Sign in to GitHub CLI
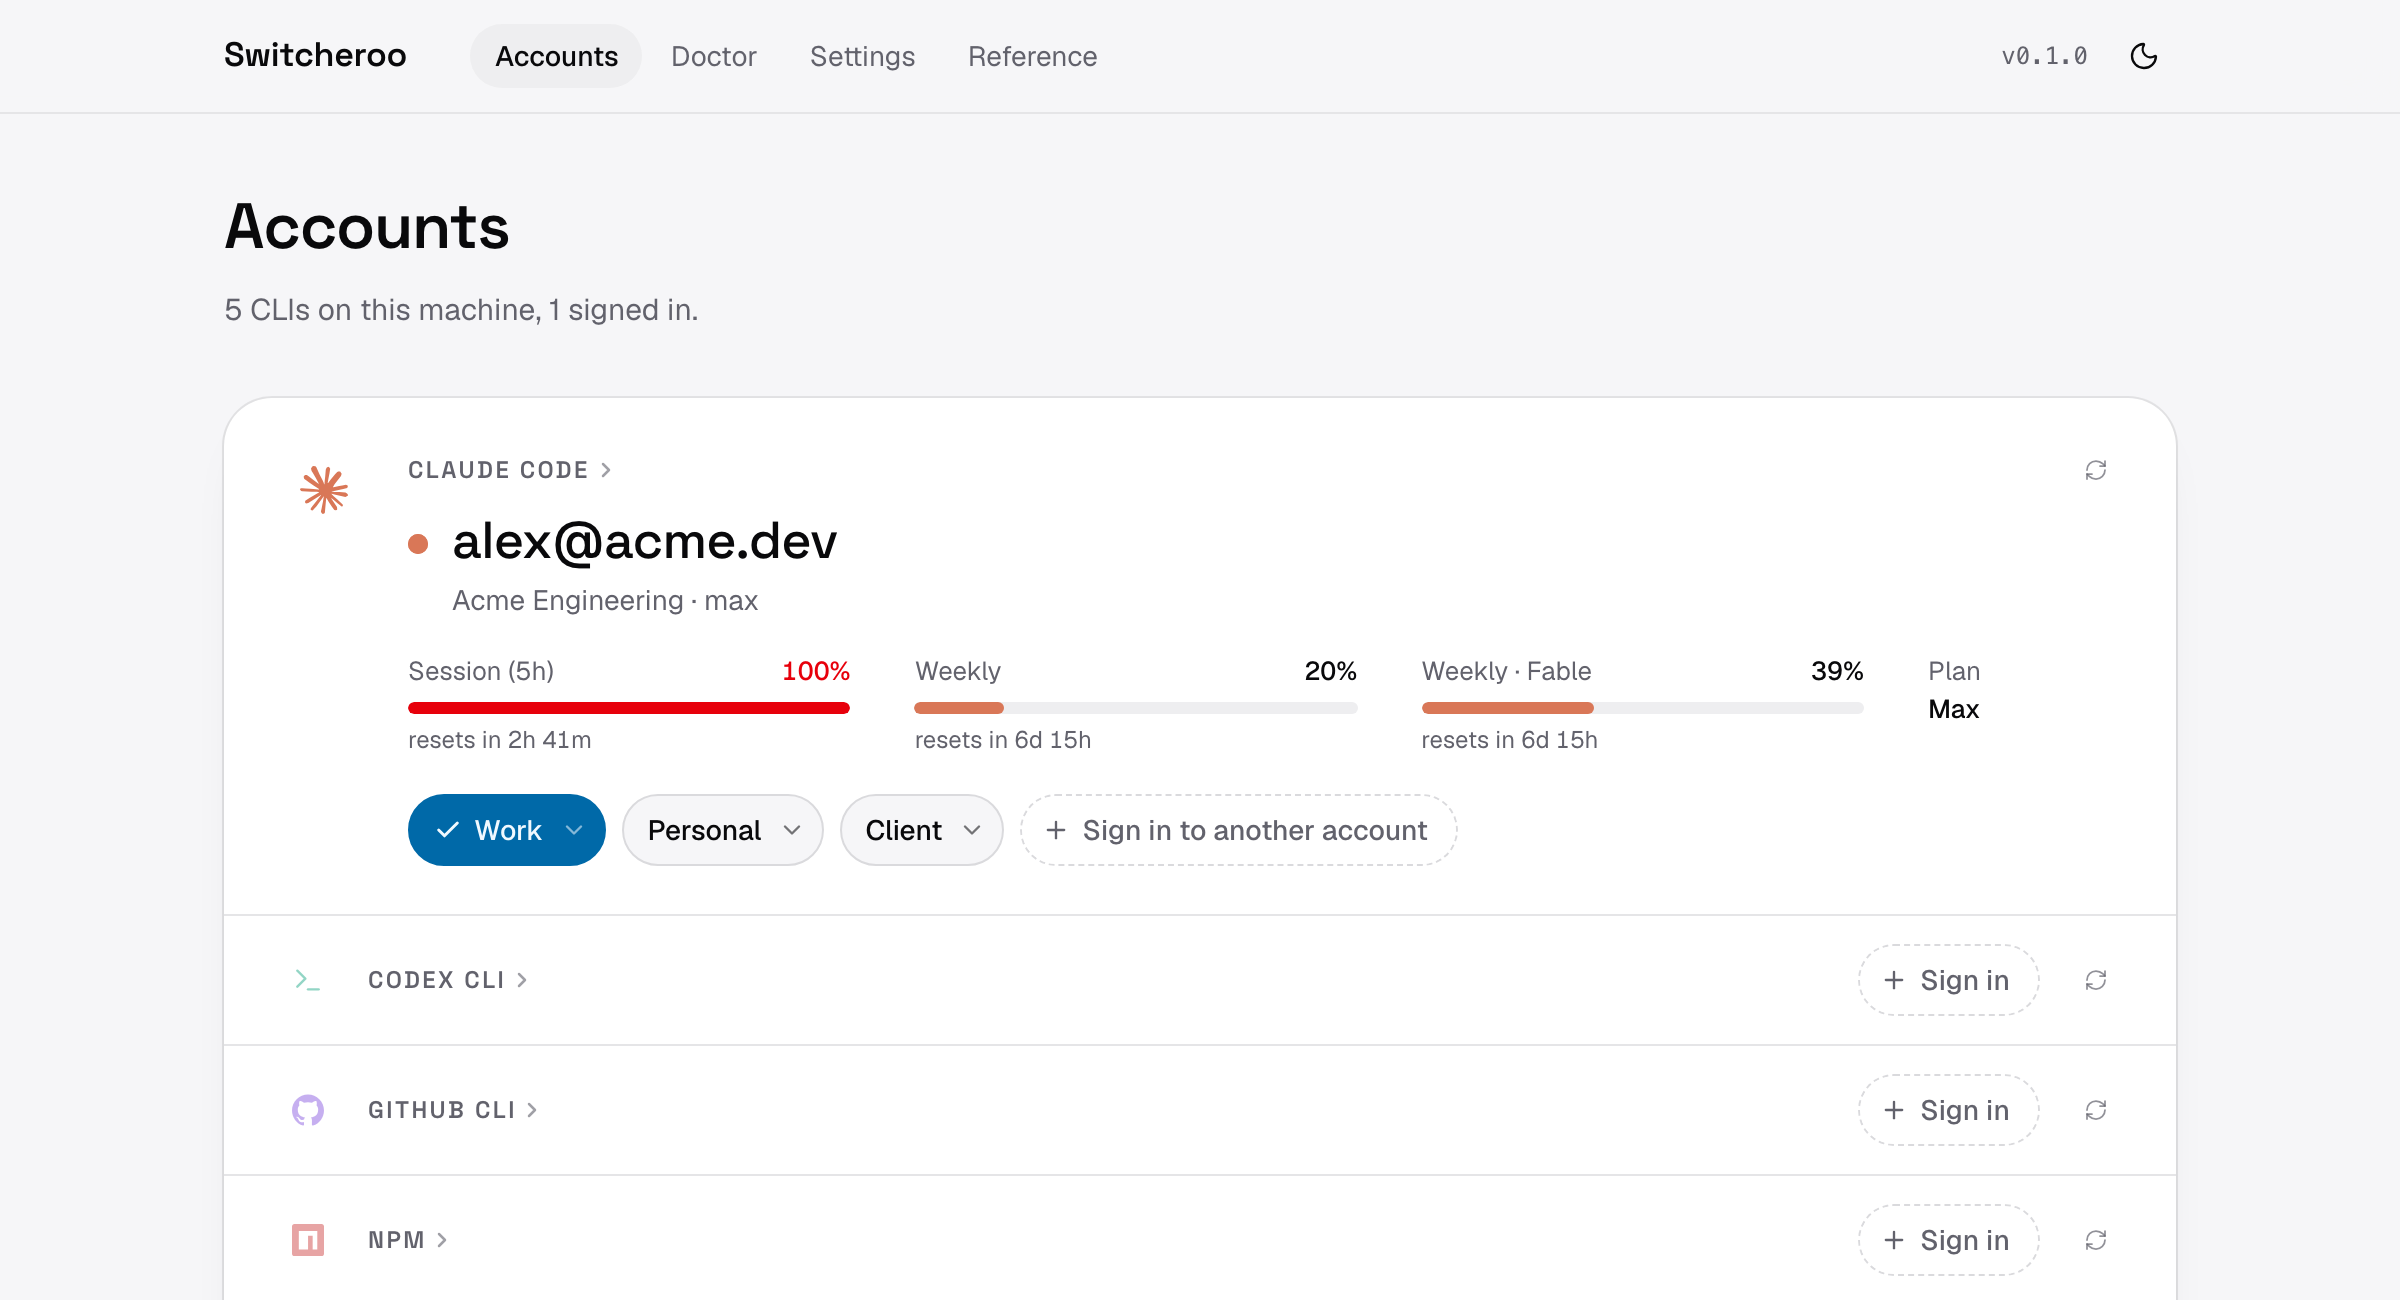This screenshot has height=1300, width=2400. click(x=1948, y=1110)
